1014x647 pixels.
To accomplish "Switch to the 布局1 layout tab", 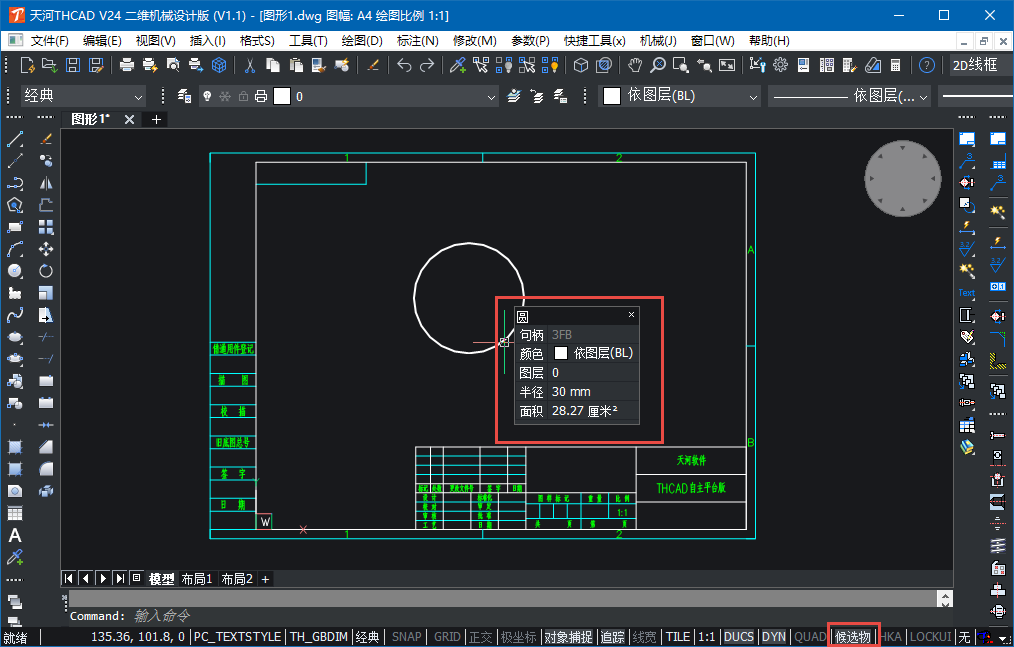I will click(198, 579).
